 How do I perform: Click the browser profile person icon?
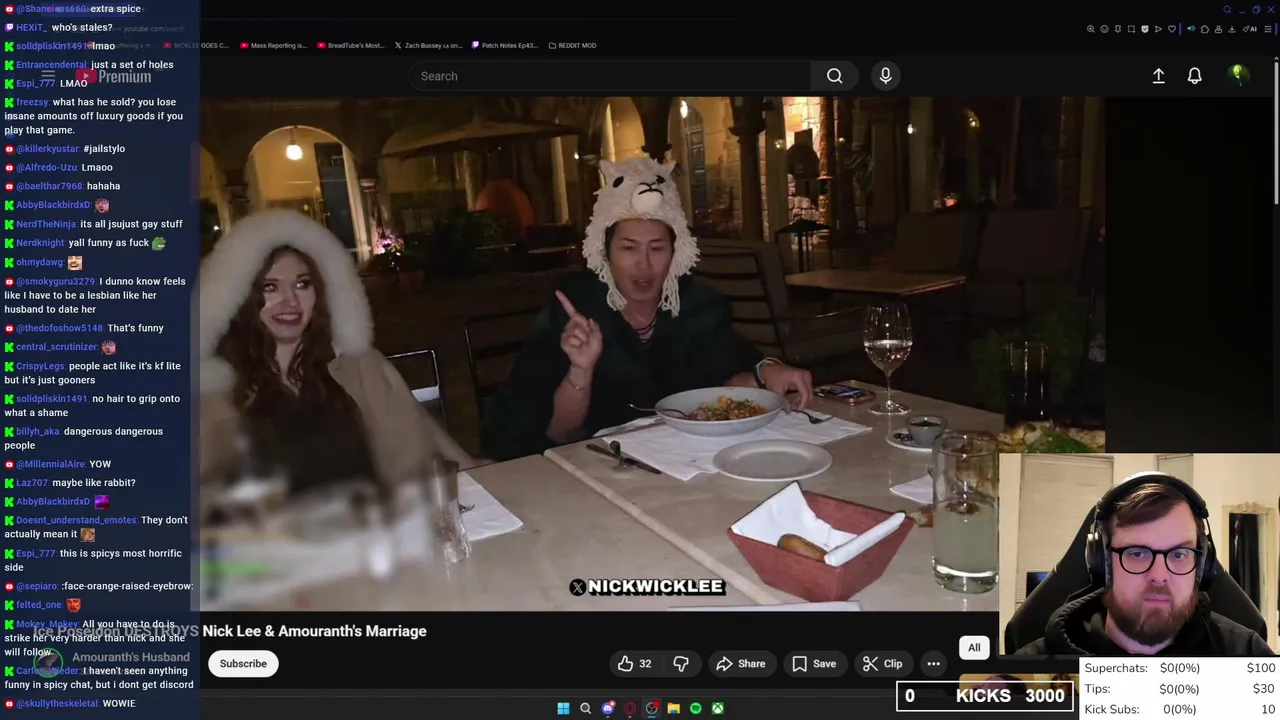[1218, 29]
